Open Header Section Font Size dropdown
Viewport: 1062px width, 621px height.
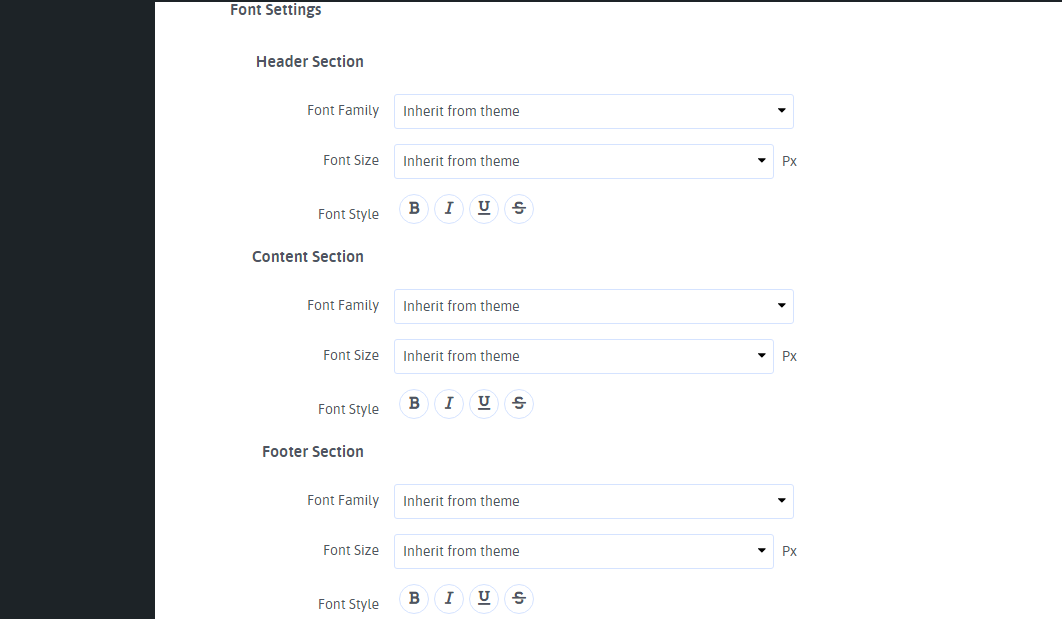pos(584,161)
